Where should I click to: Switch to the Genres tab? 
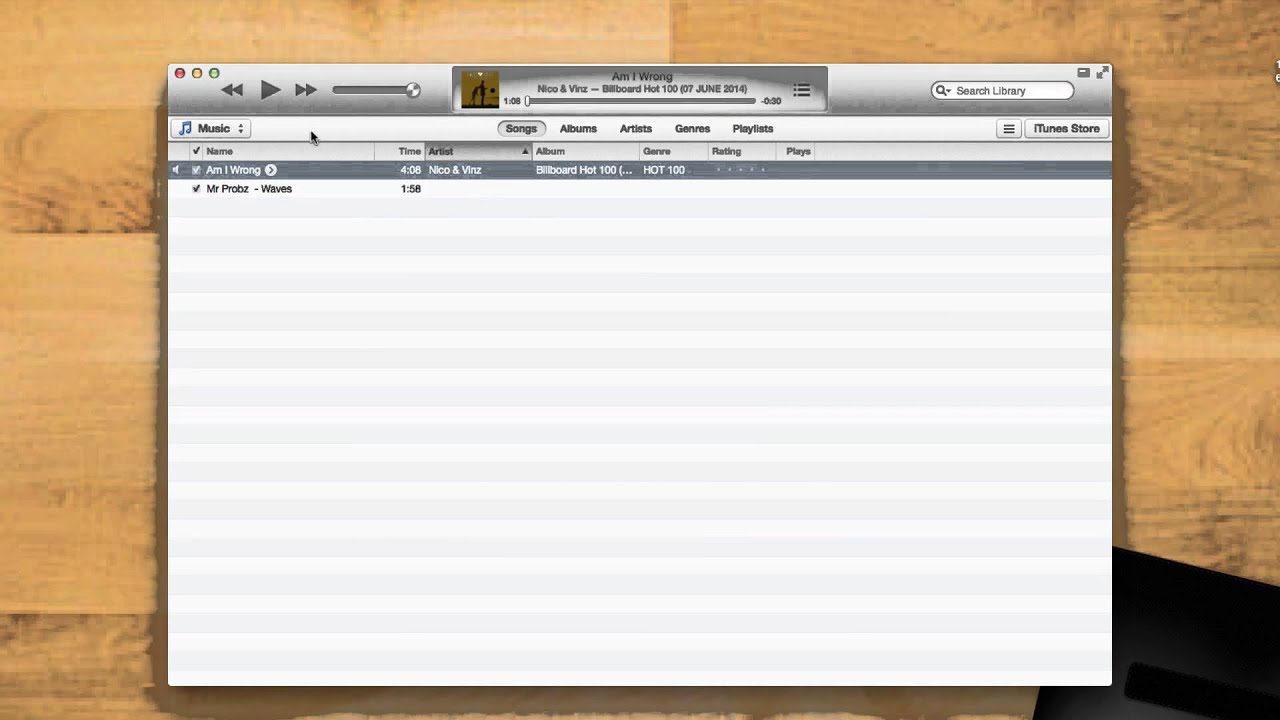coord(692,129)
